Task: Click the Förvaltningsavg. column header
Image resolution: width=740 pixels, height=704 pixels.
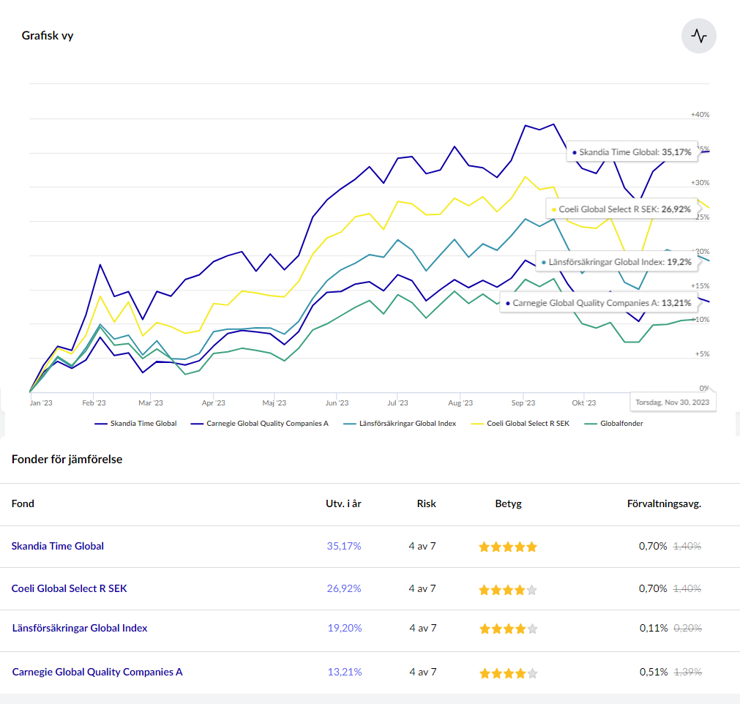Action: (x=664, y=503)
